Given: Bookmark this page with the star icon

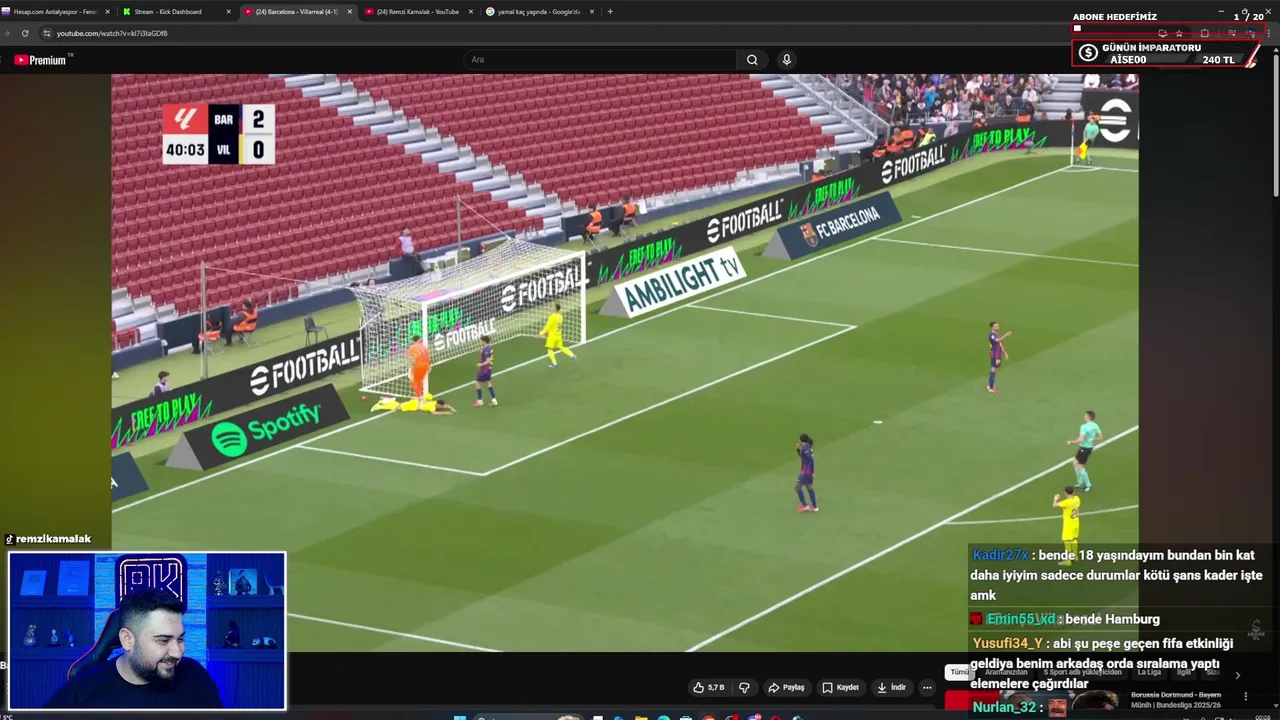Looking at the screenshot, I should point(1179,33).
